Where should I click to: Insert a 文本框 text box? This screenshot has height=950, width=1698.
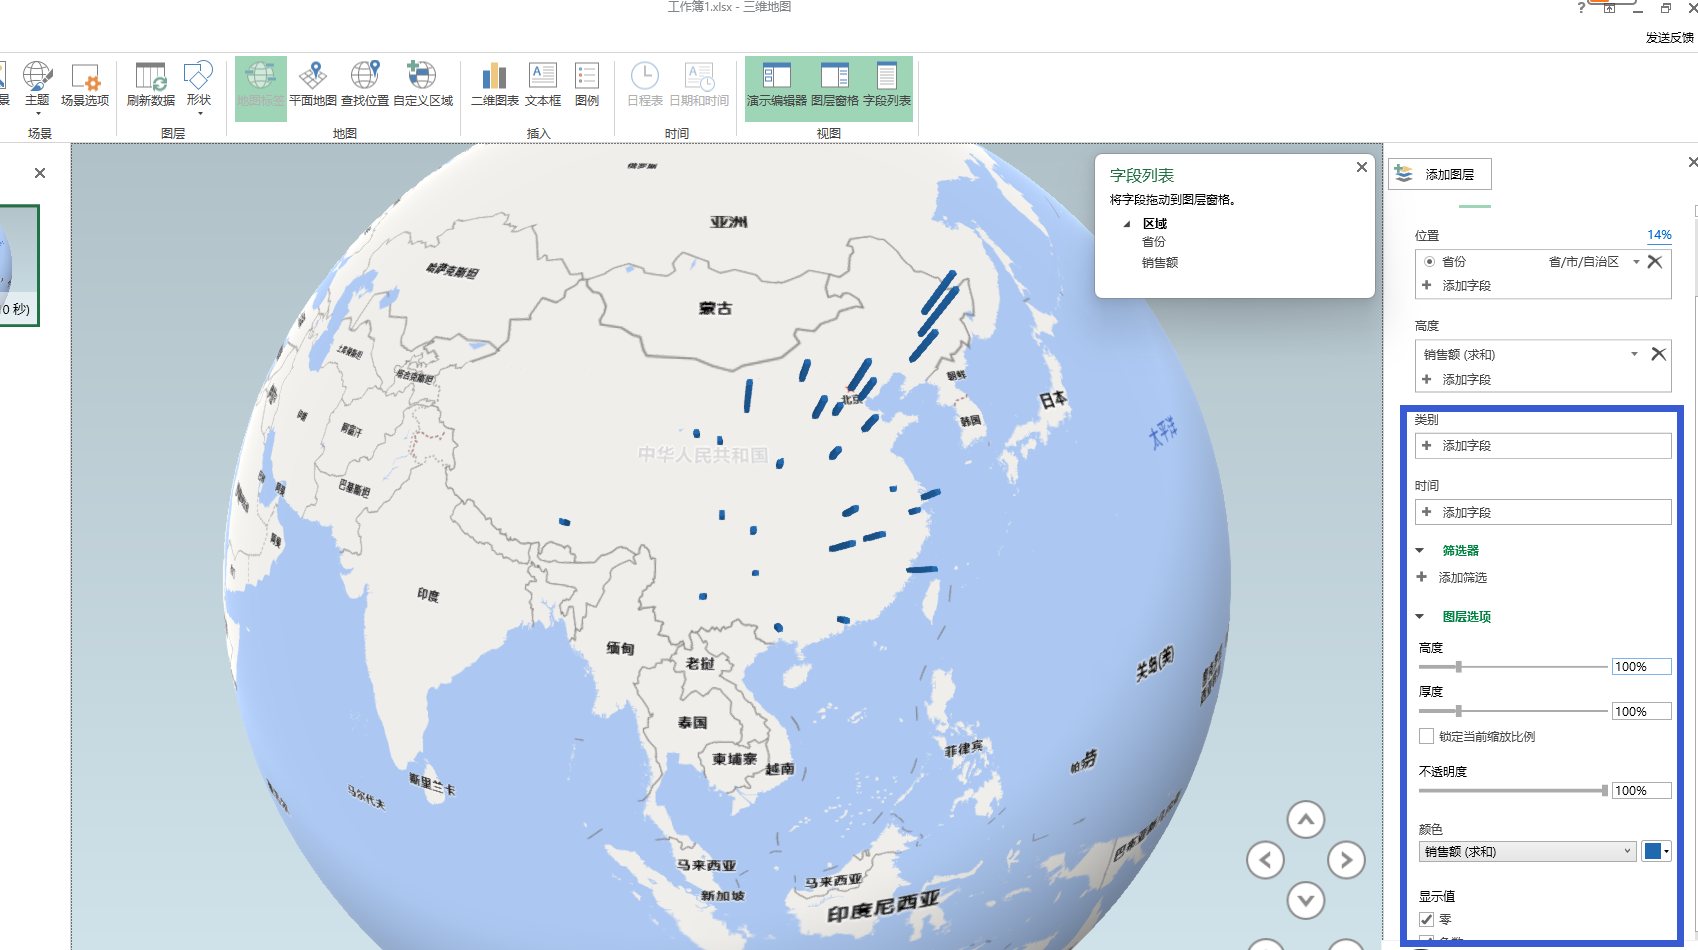543,85
